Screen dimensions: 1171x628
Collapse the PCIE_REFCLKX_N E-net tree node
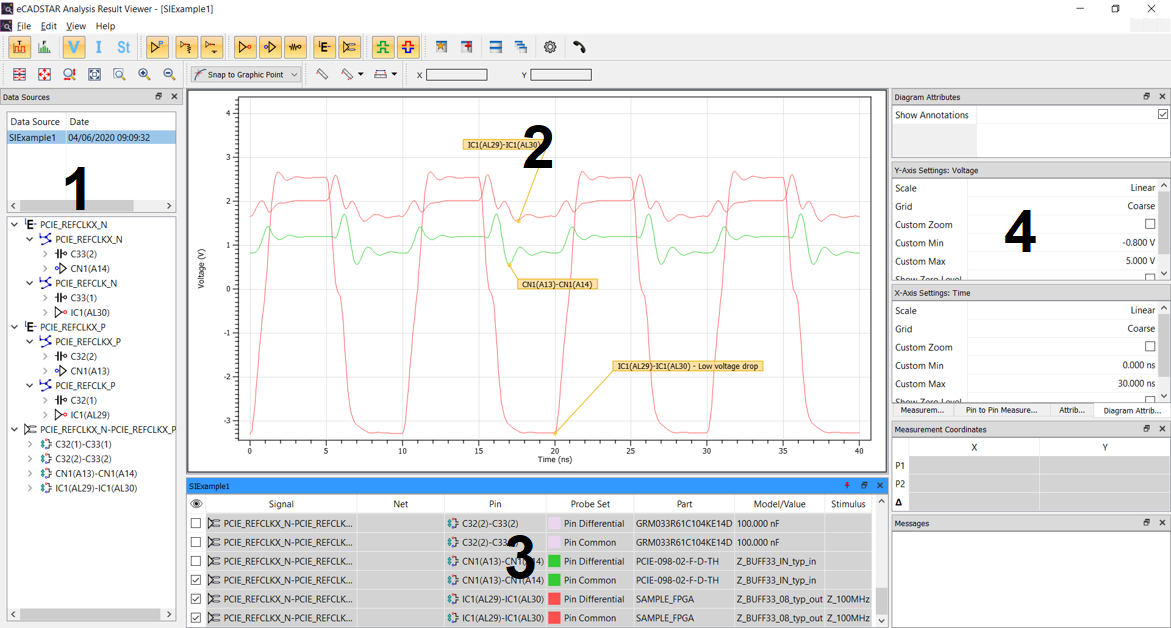tap(14, 224)
